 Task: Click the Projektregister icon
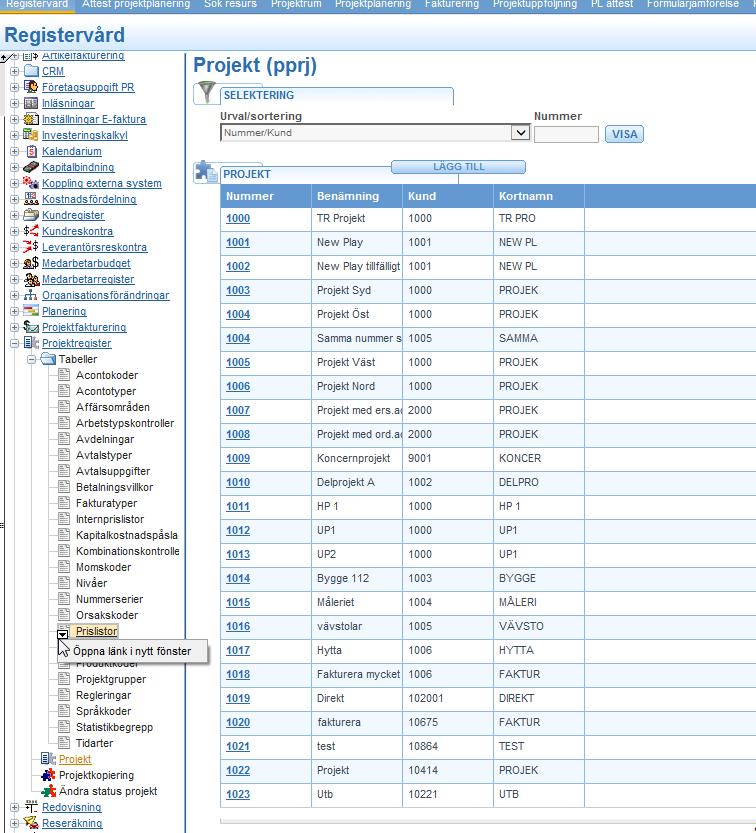[x=31, y=343]
